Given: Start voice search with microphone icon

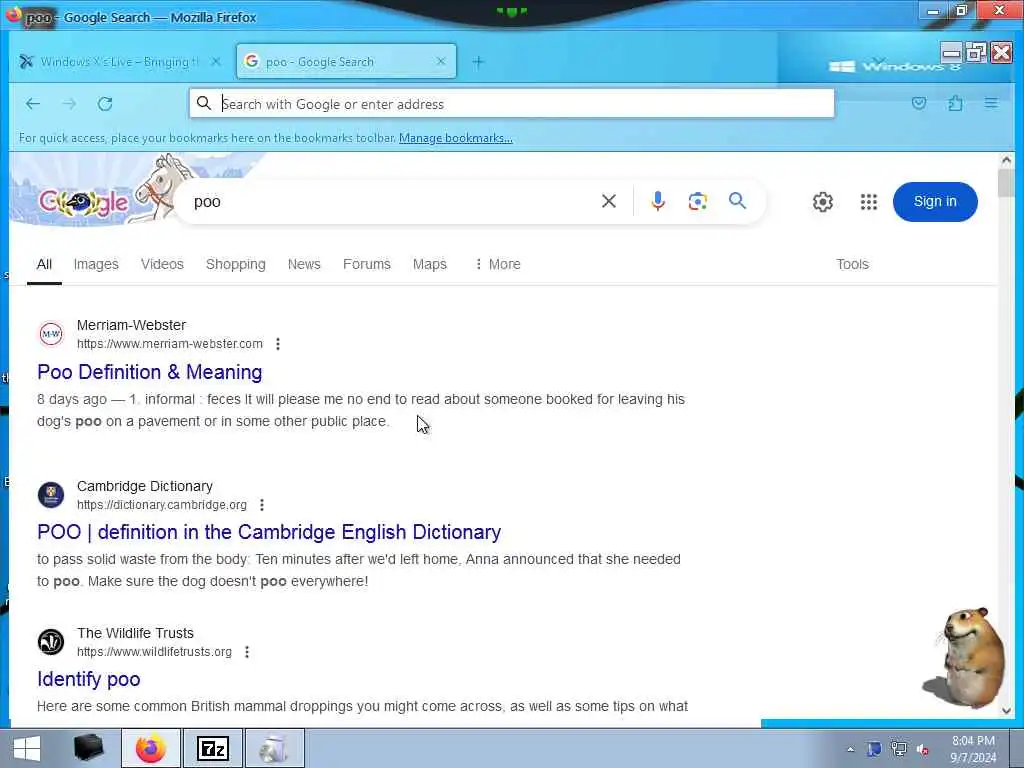Looking at the screenshot, I should pos(658,201).
